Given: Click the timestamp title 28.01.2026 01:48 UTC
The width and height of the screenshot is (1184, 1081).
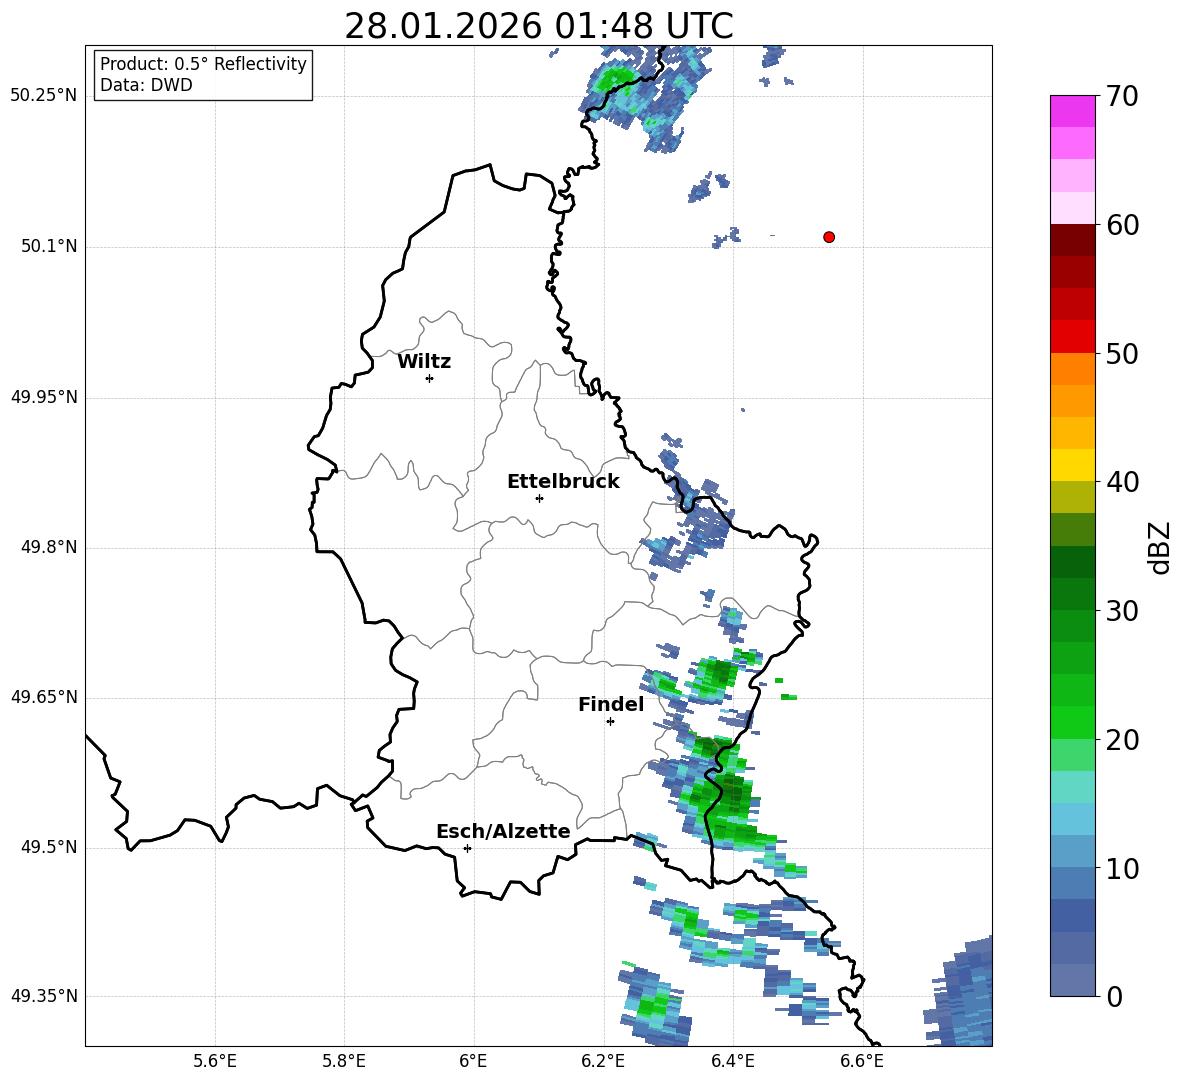Looking at the screenshot, I should pyautogui.click(x=538, y=26).
